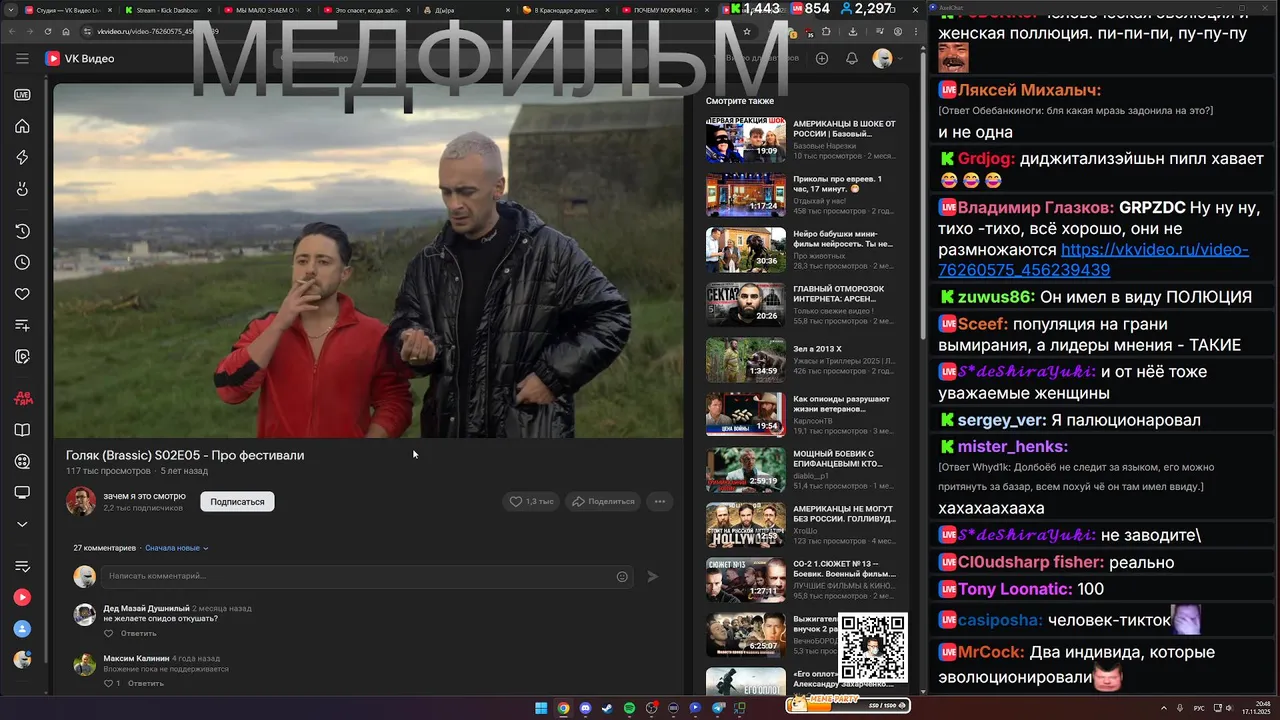Screen dimensions: 1280x720
Task: Open Steam from taskbar
Action: pos(607,708)
